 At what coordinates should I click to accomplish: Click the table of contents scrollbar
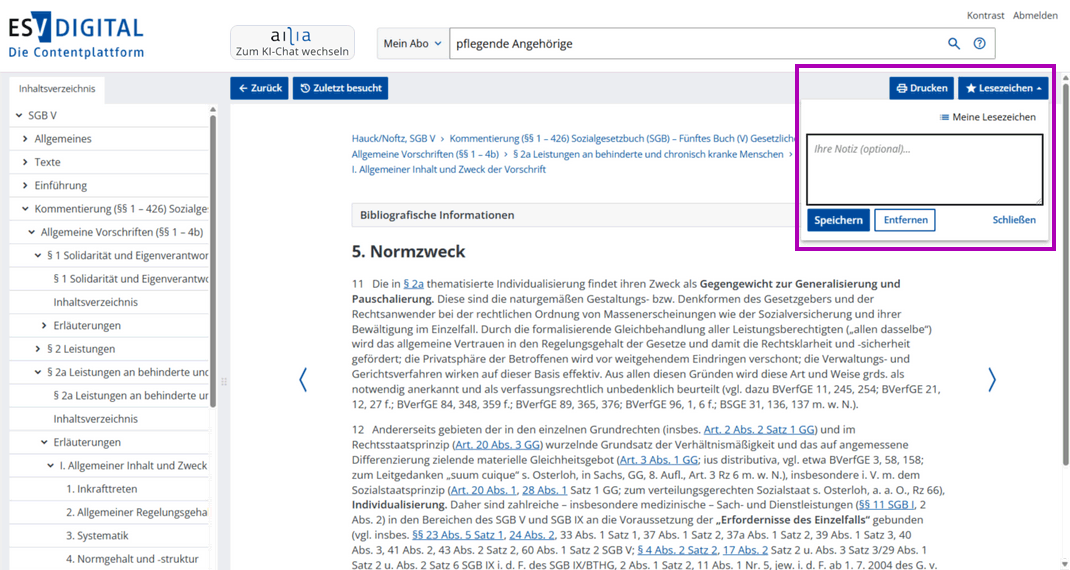[x=213, y=259]
